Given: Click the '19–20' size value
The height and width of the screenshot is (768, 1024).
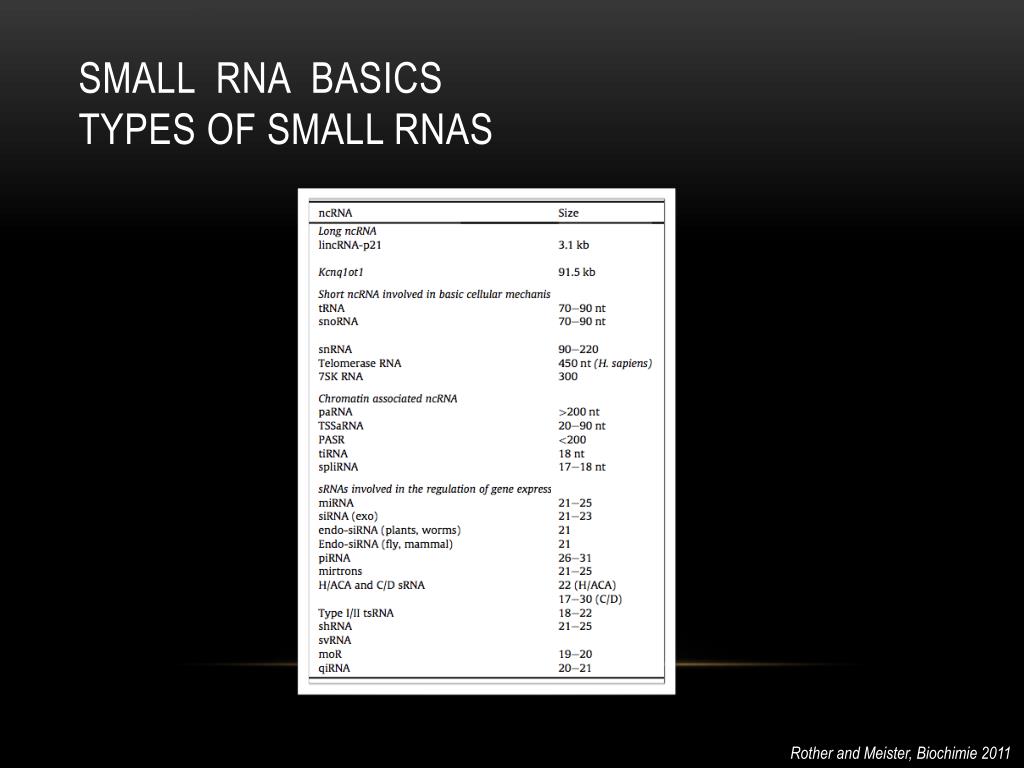Looking at the screenshot, I should pyautogui.click(x=575, y=654).
